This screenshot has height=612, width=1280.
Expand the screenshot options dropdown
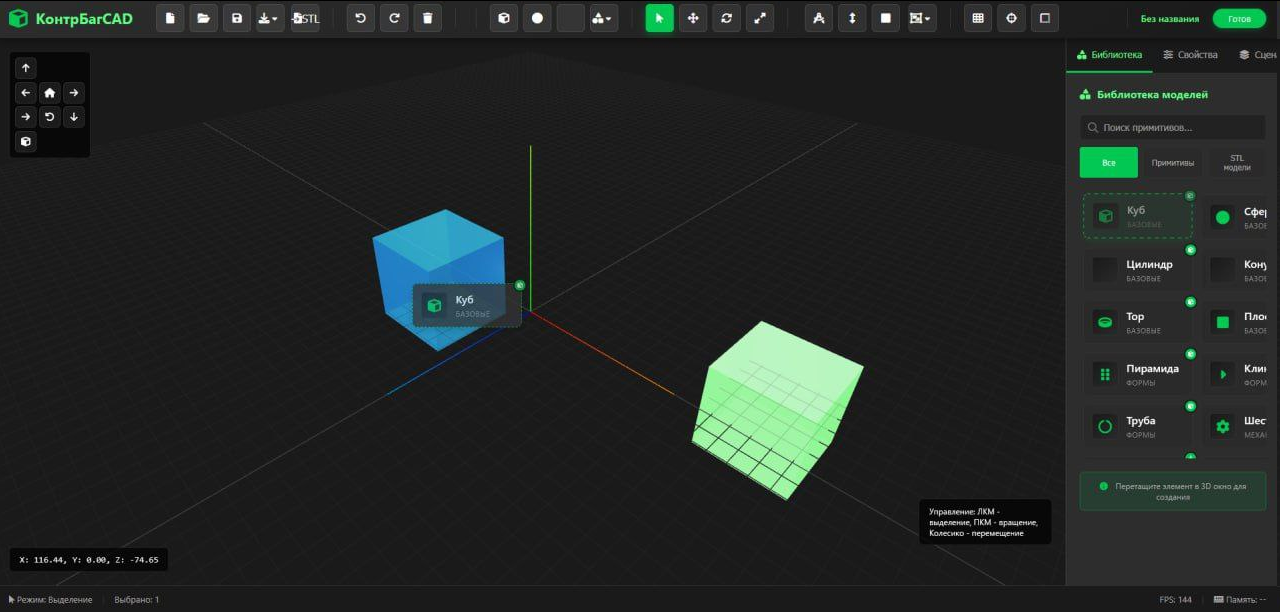[x=921, y=17]
